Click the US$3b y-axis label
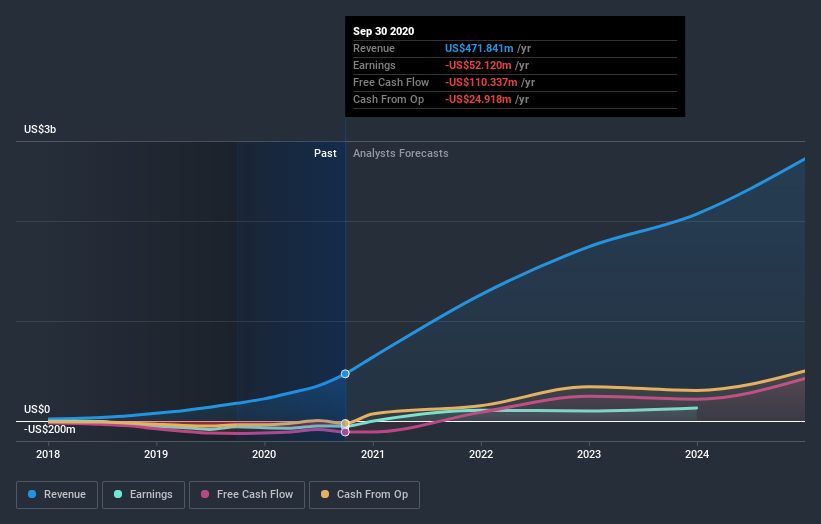Image resolution: width=821 pixels, height=524 pixels. [40, 129]
